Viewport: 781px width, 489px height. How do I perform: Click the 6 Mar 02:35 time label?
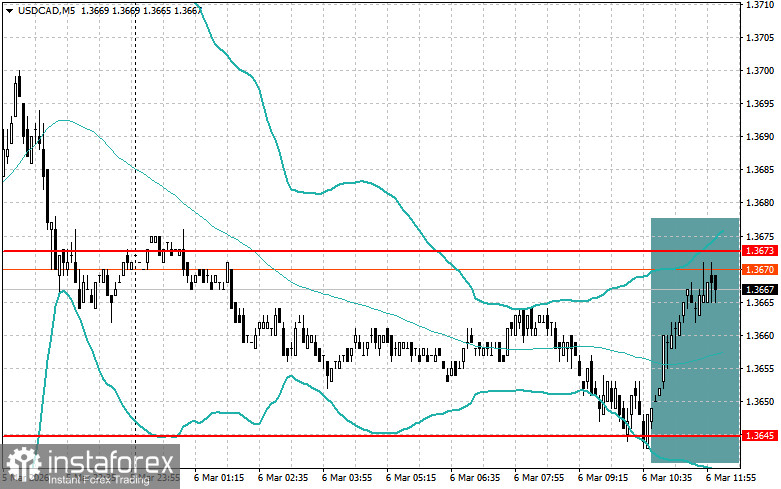coord(283,478)
